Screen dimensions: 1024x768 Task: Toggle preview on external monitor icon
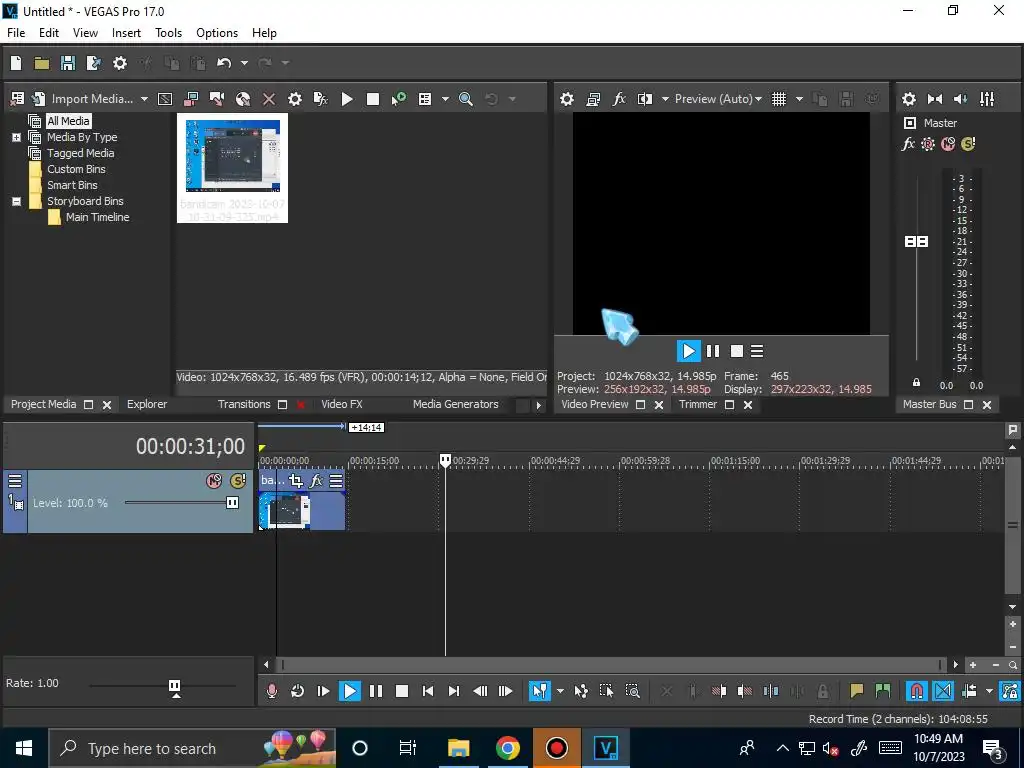(x=593, y=99)
